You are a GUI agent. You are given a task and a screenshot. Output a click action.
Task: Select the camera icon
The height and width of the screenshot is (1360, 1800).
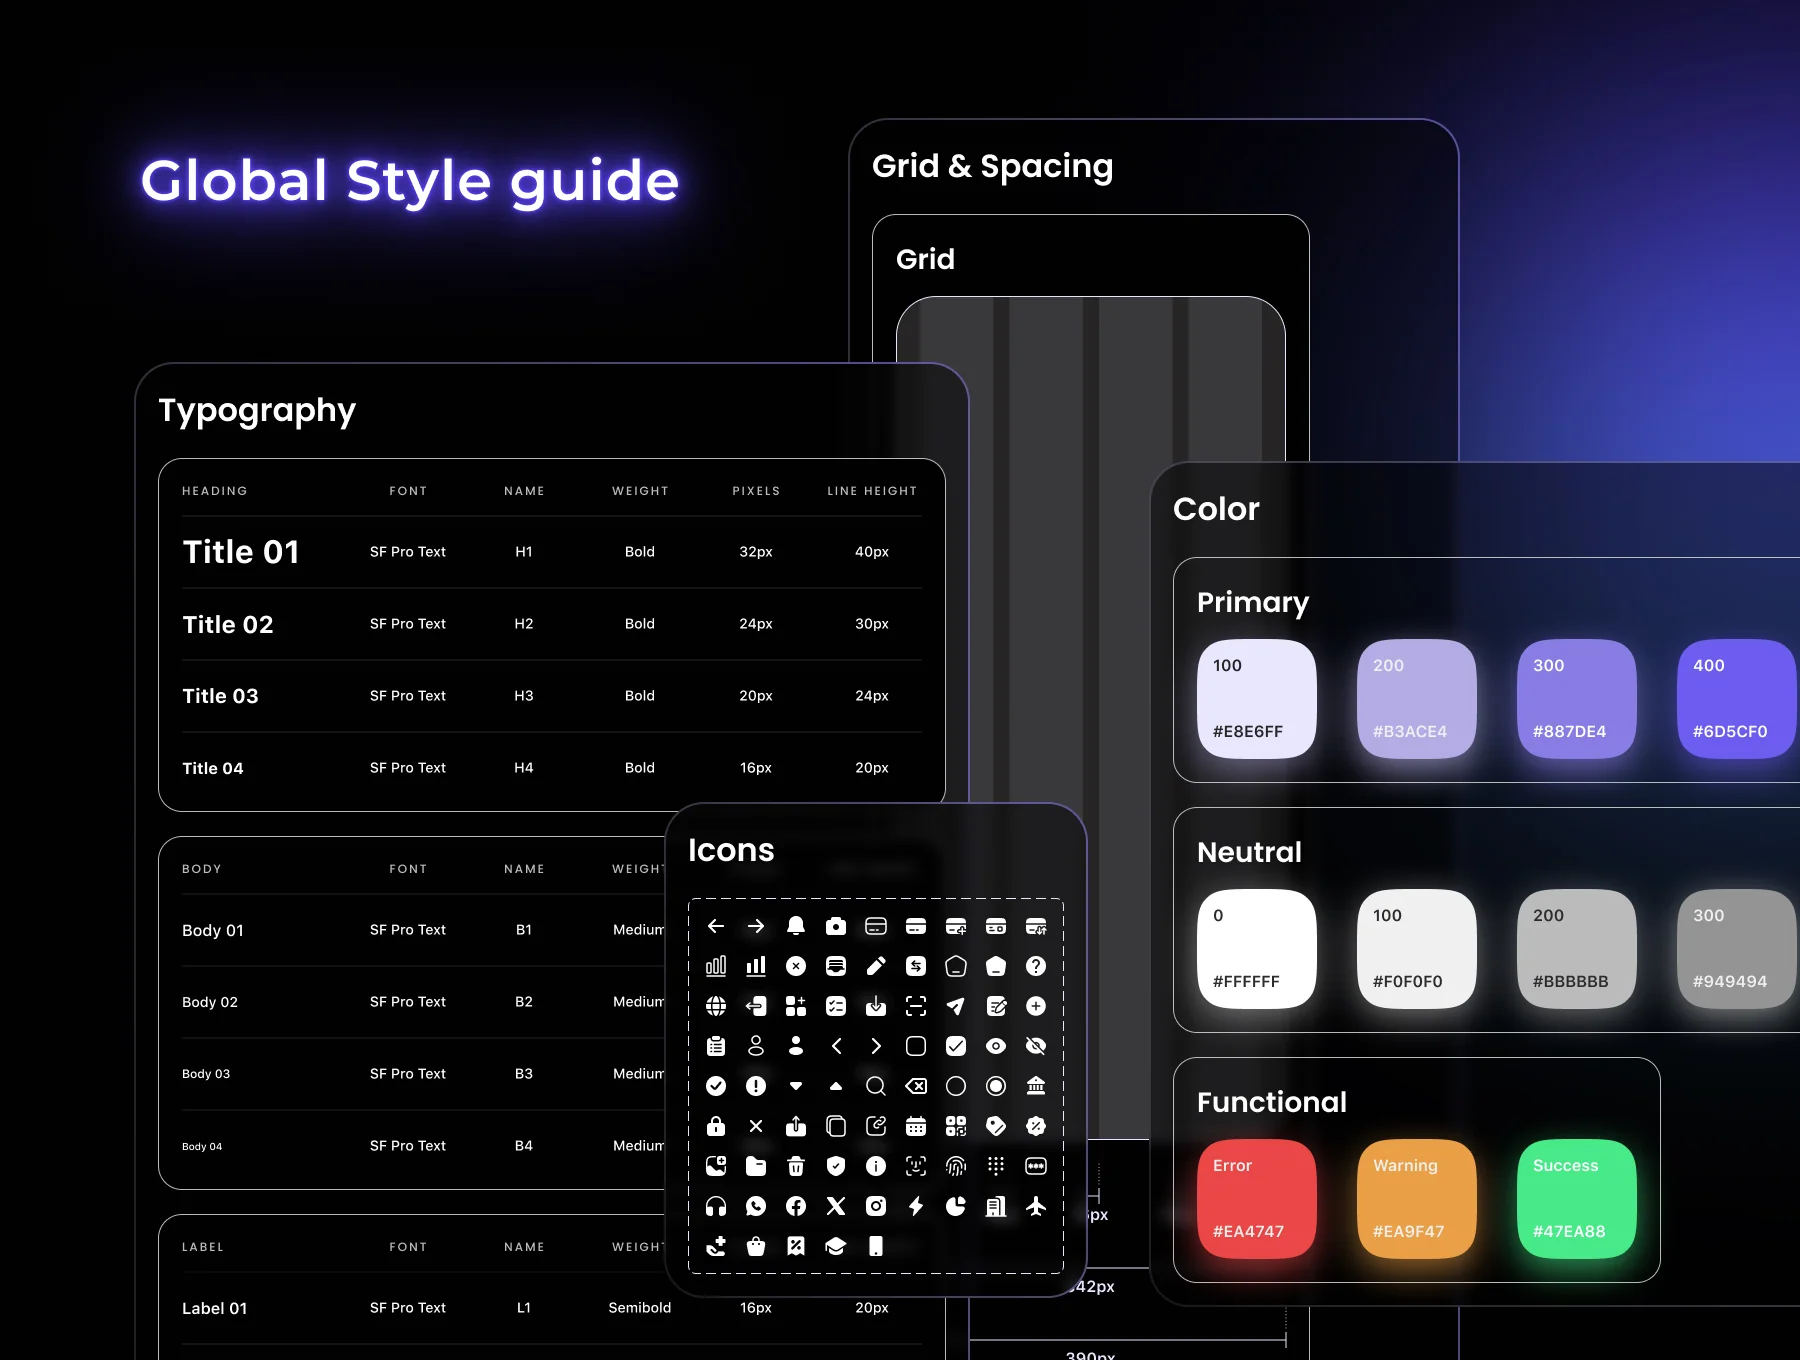click(x=836, y=926)
